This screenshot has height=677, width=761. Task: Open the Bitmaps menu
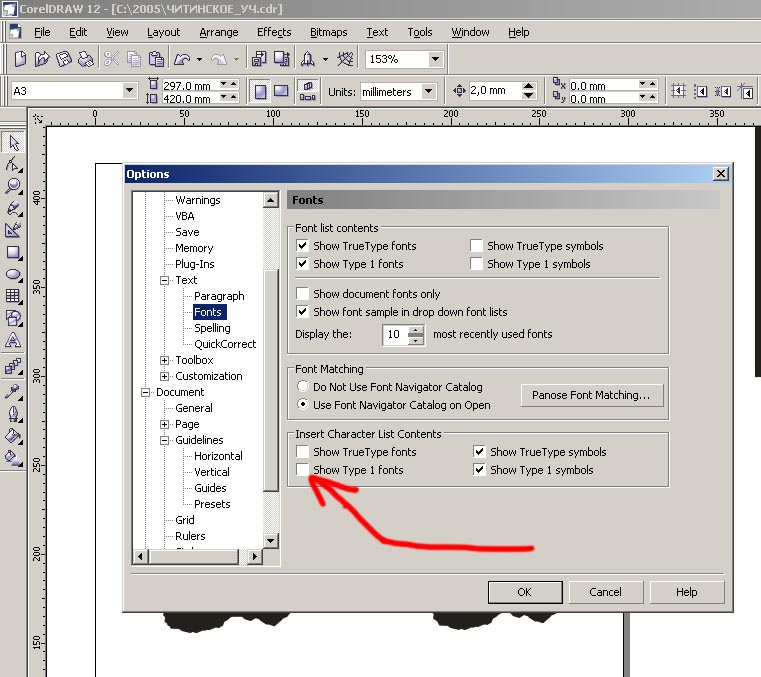pos(329,33)
